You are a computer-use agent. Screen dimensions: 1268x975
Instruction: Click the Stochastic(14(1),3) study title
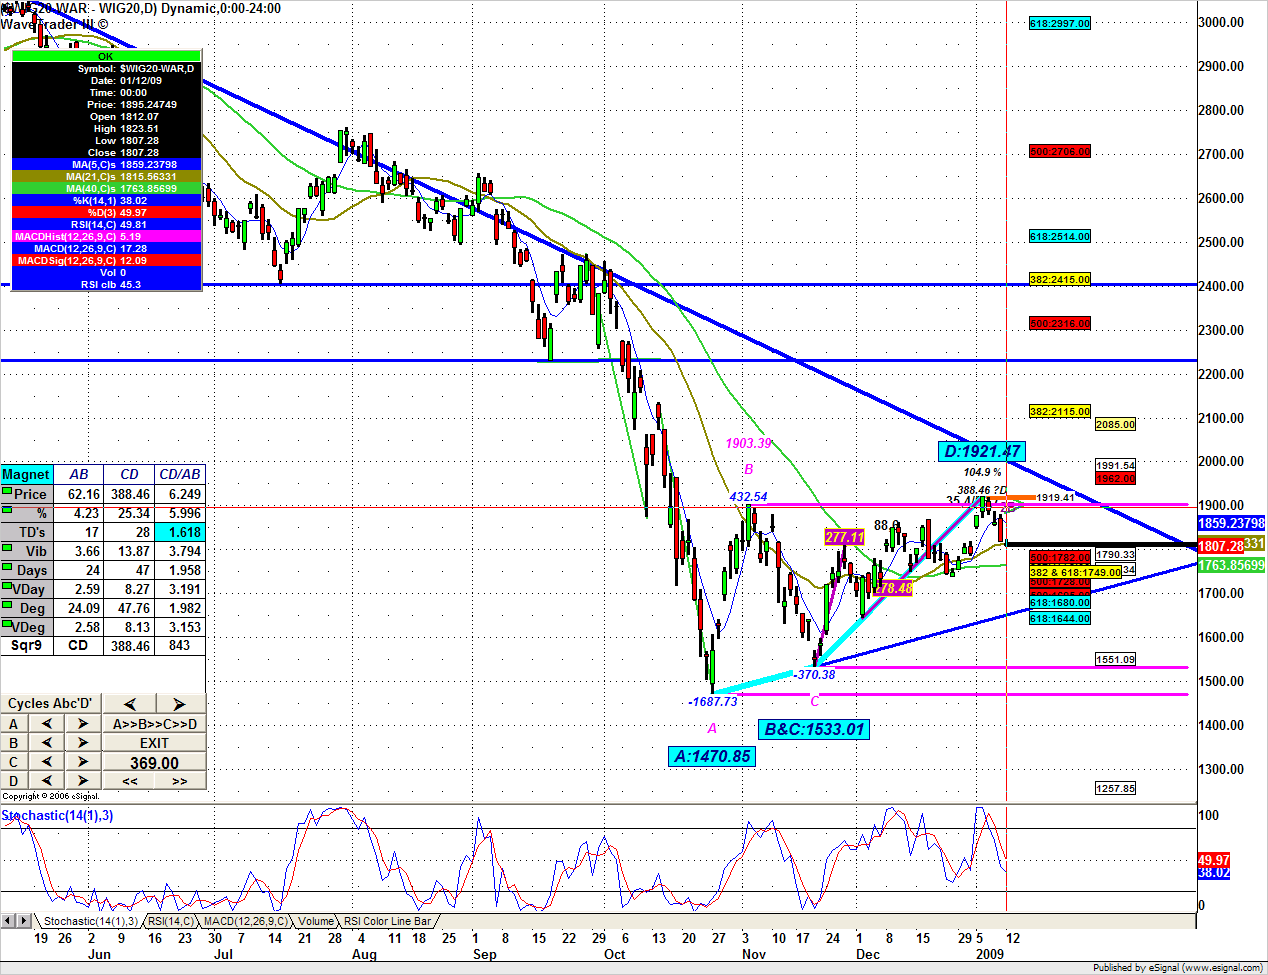tap(57, 816)
